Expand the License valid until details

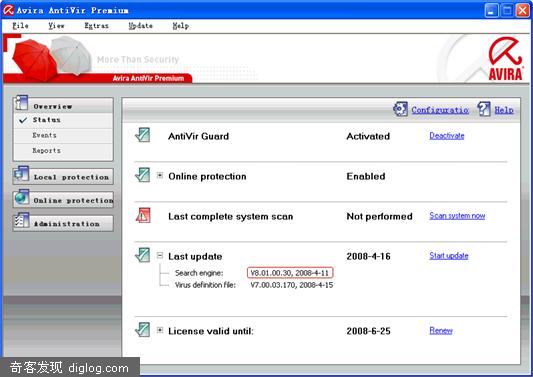[160, 330]
